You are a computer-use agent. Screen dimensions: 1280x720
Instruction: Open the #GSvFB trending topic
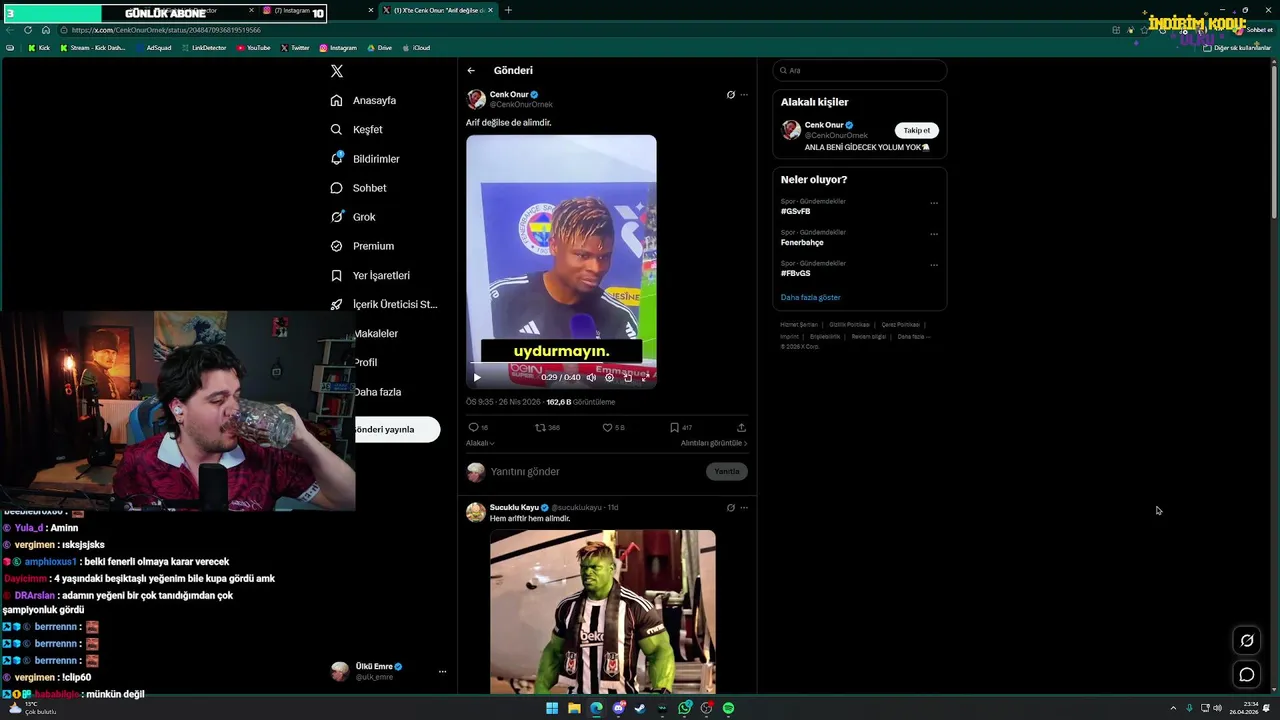[x=796, y=212]
